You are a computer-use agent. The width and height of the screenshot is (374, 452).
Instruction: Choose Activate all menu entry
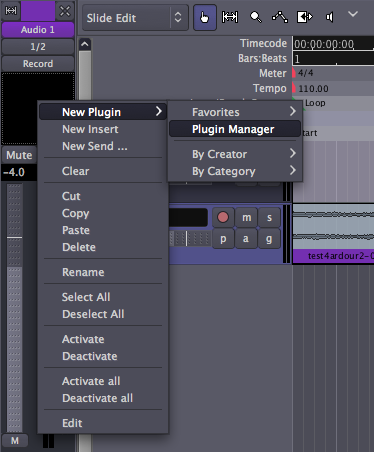pyautogui.click(x=103, y=381)
